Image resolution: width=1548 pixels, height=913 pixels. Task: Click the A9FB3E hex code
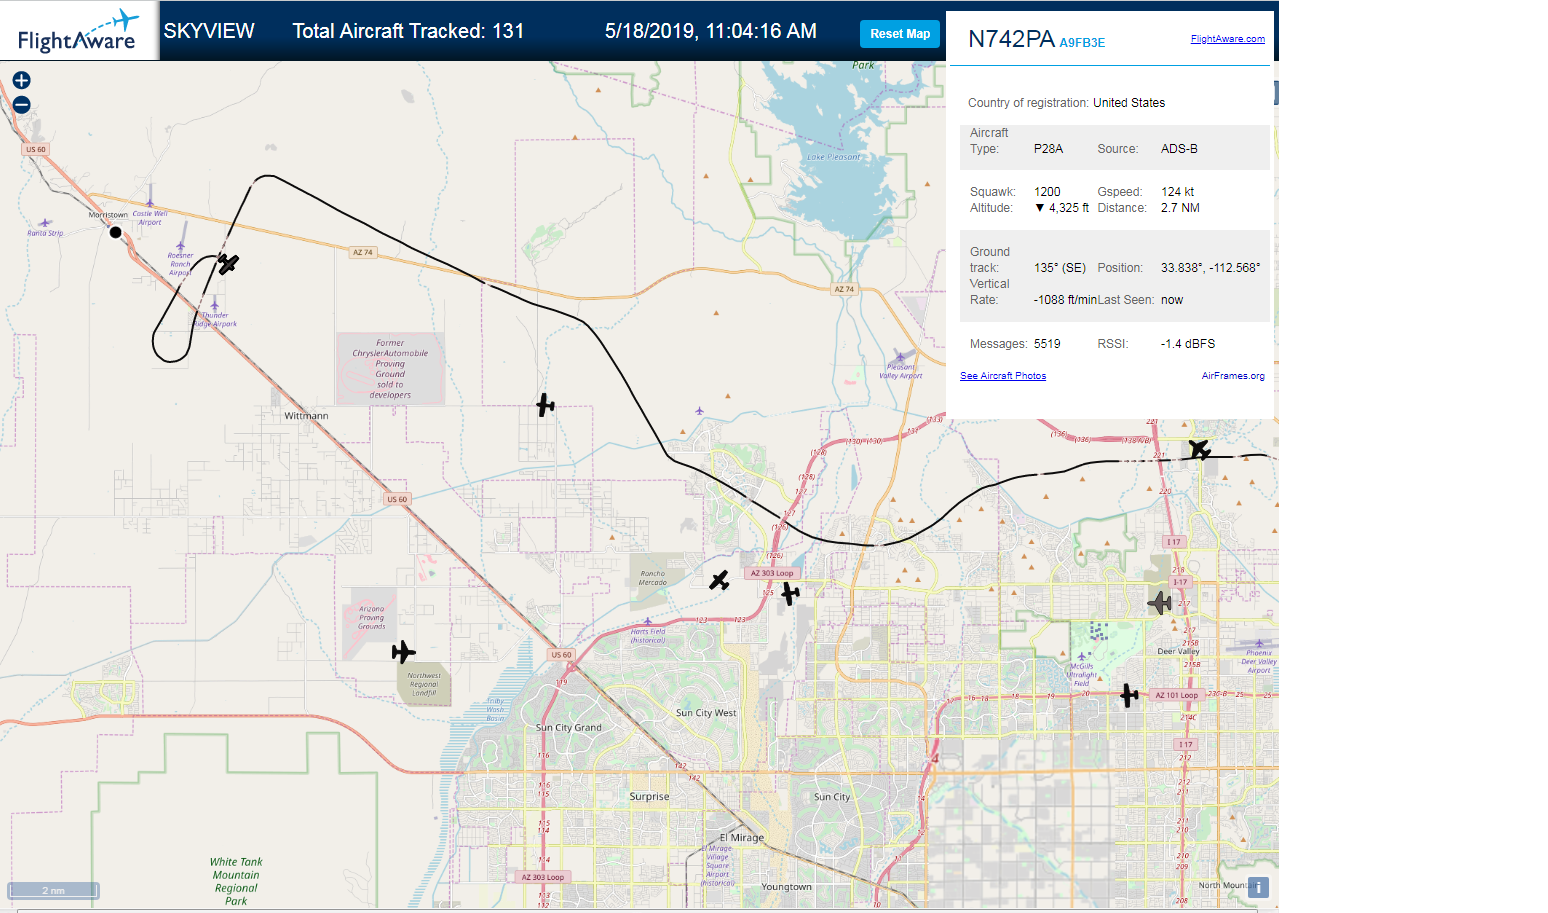click(x=1082, y=43)
